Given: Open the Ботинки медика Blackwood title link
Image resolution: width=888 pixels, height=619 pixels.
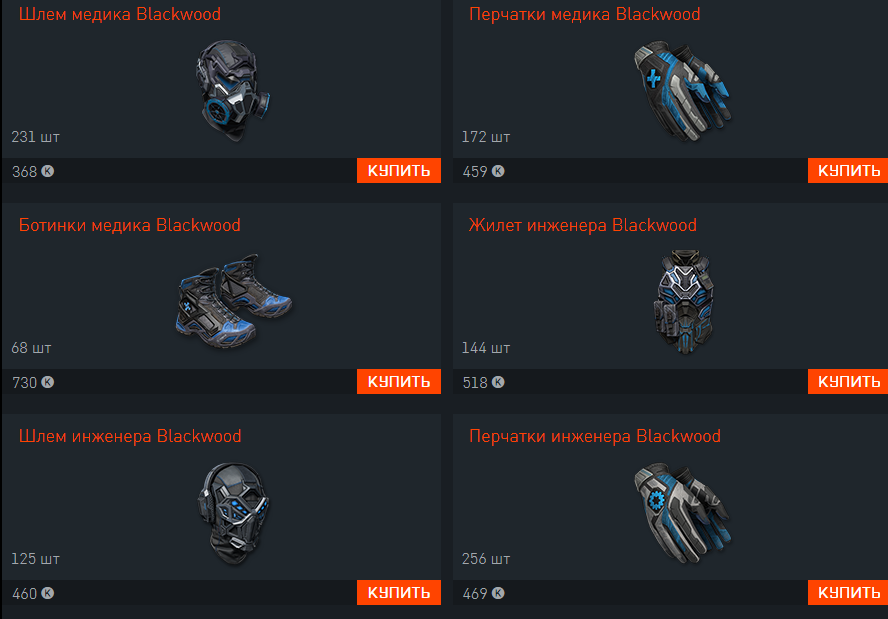Looking at the screenshot, I should [130, 225].
